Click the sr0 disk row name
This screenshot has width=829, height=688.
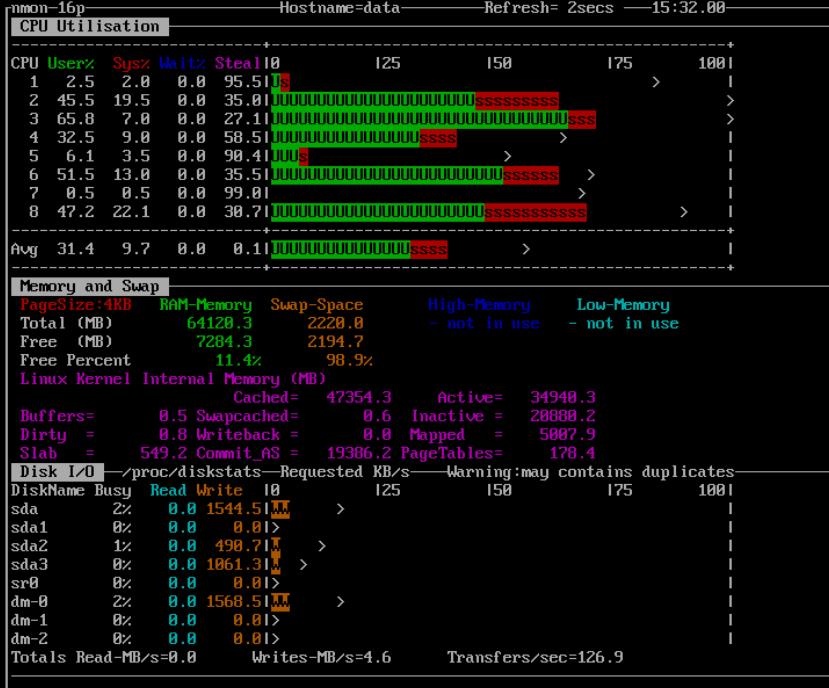coord(24,583)
